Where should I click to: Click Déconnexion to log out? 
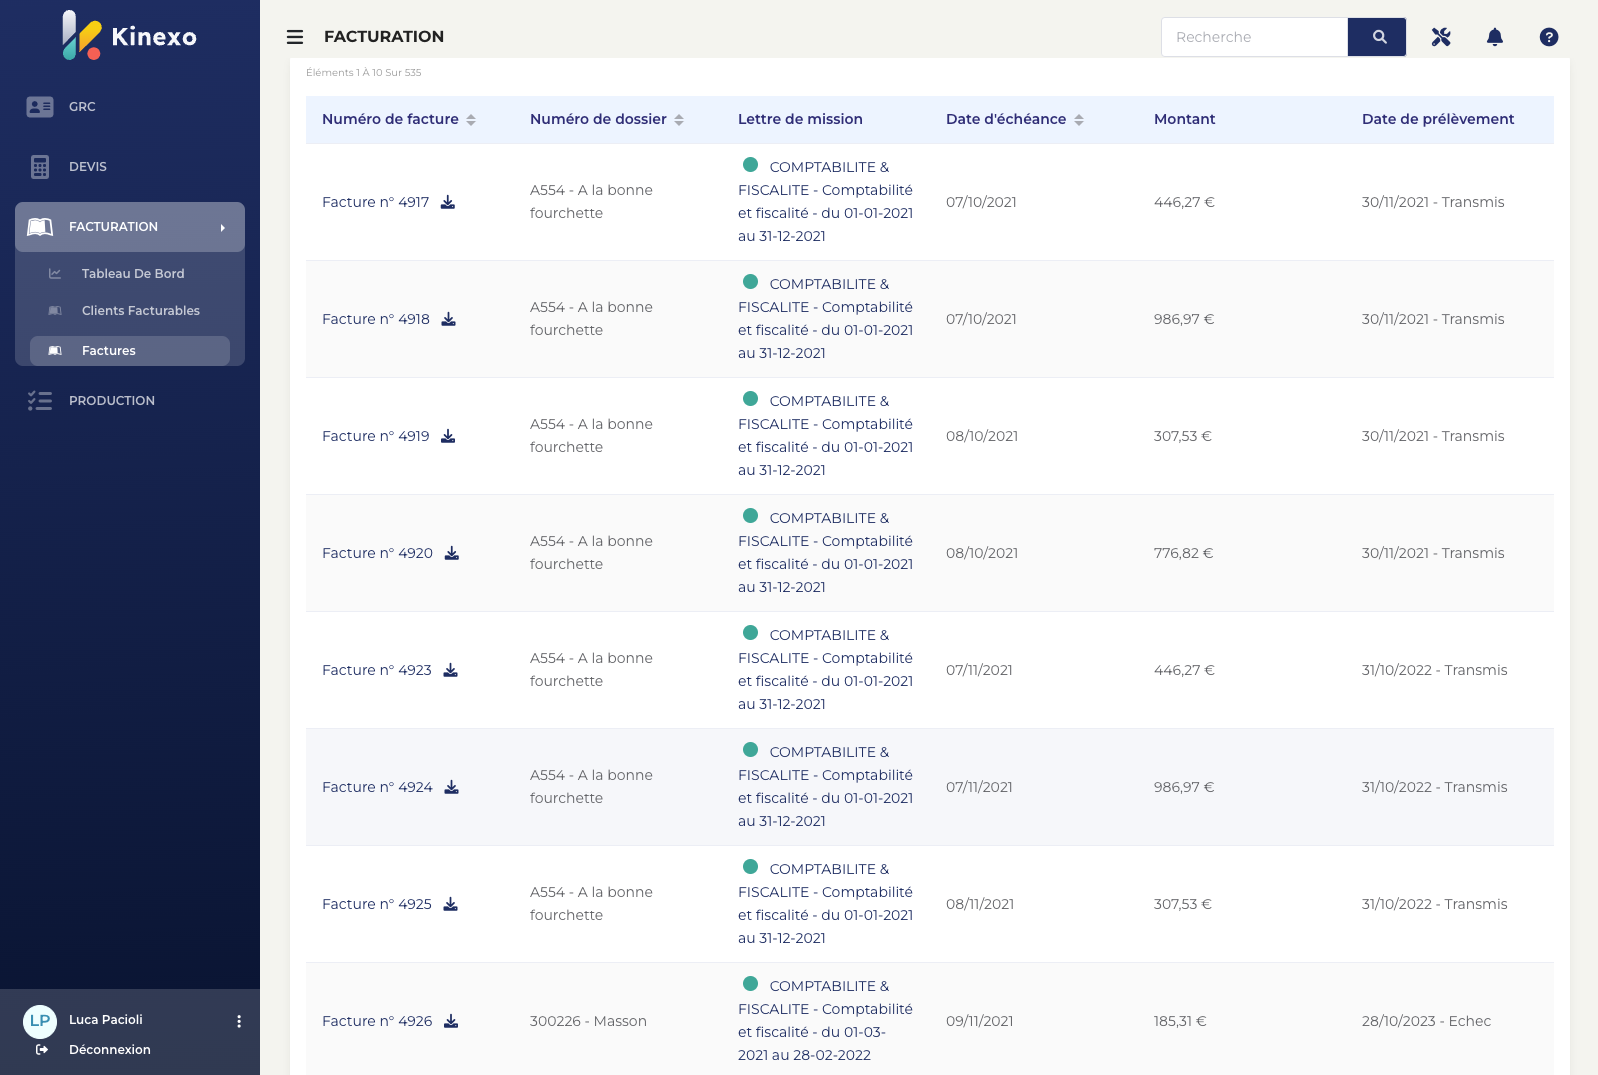pyautogui.click(x=109, y=1050)
